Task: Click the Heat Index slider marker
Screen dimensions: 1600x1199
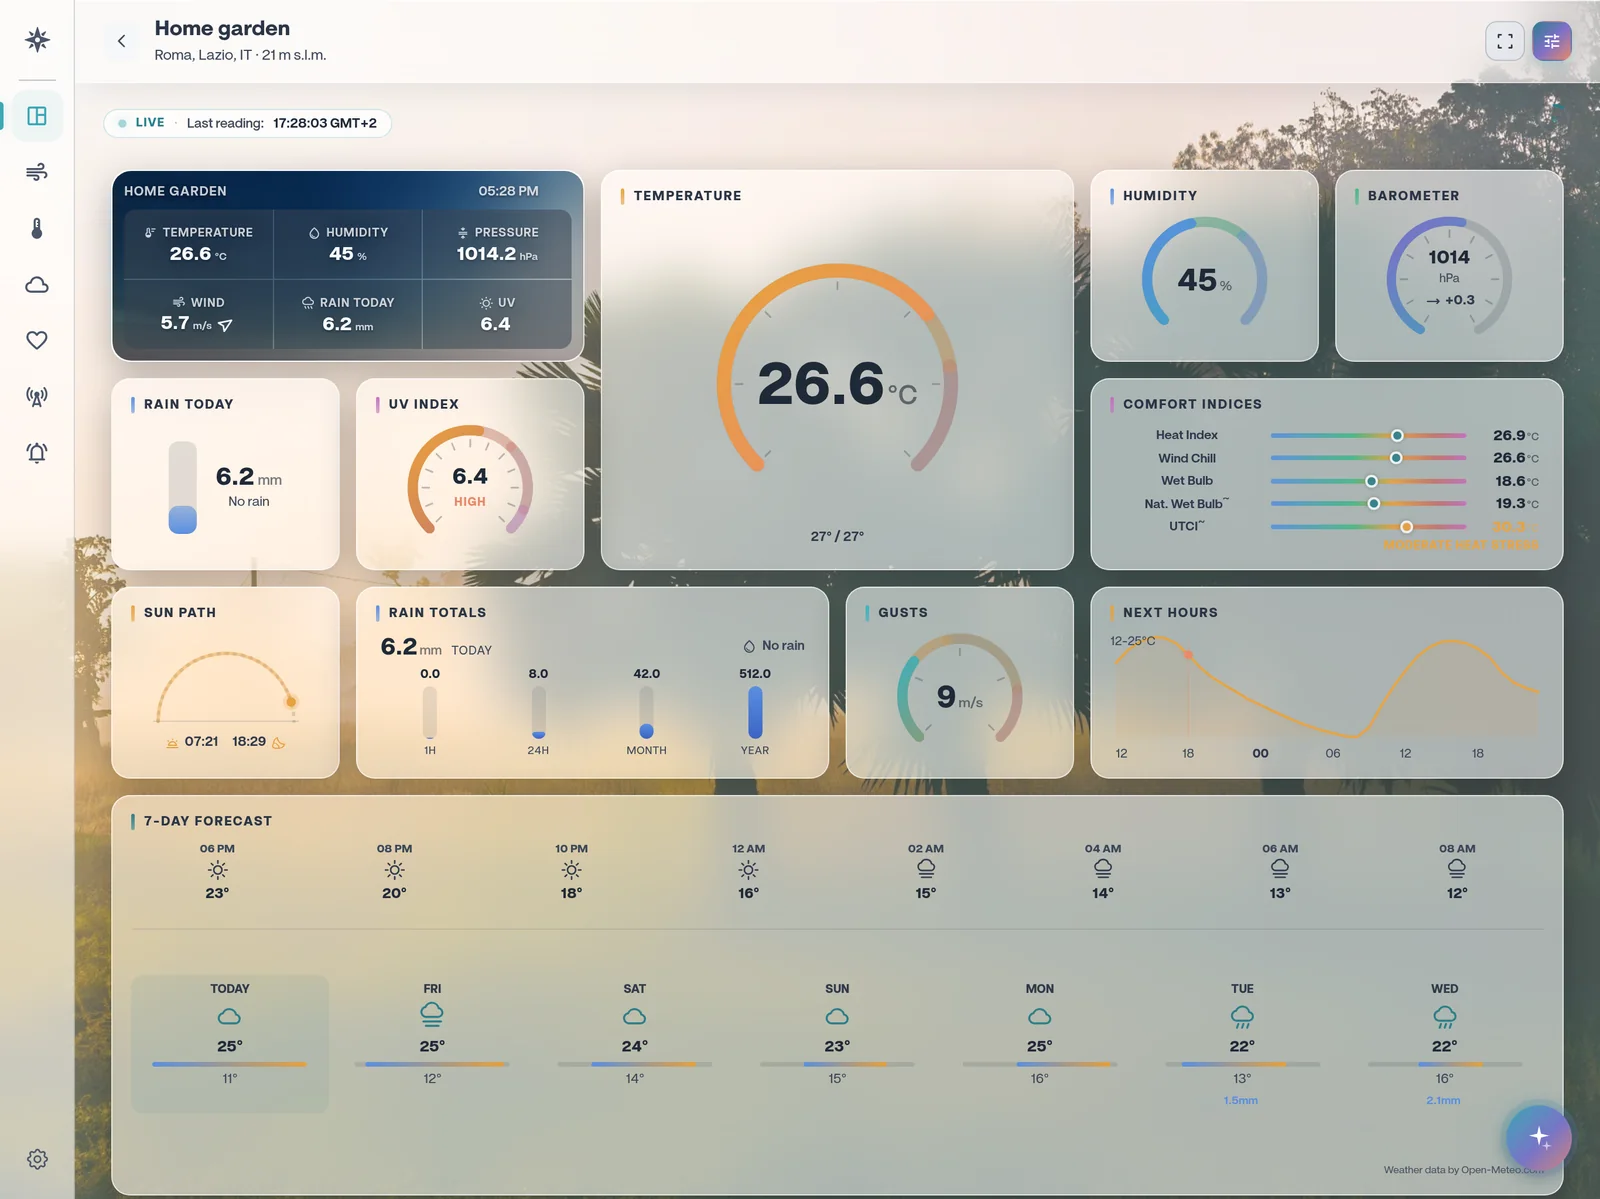Action: (x=1397, y=435)
